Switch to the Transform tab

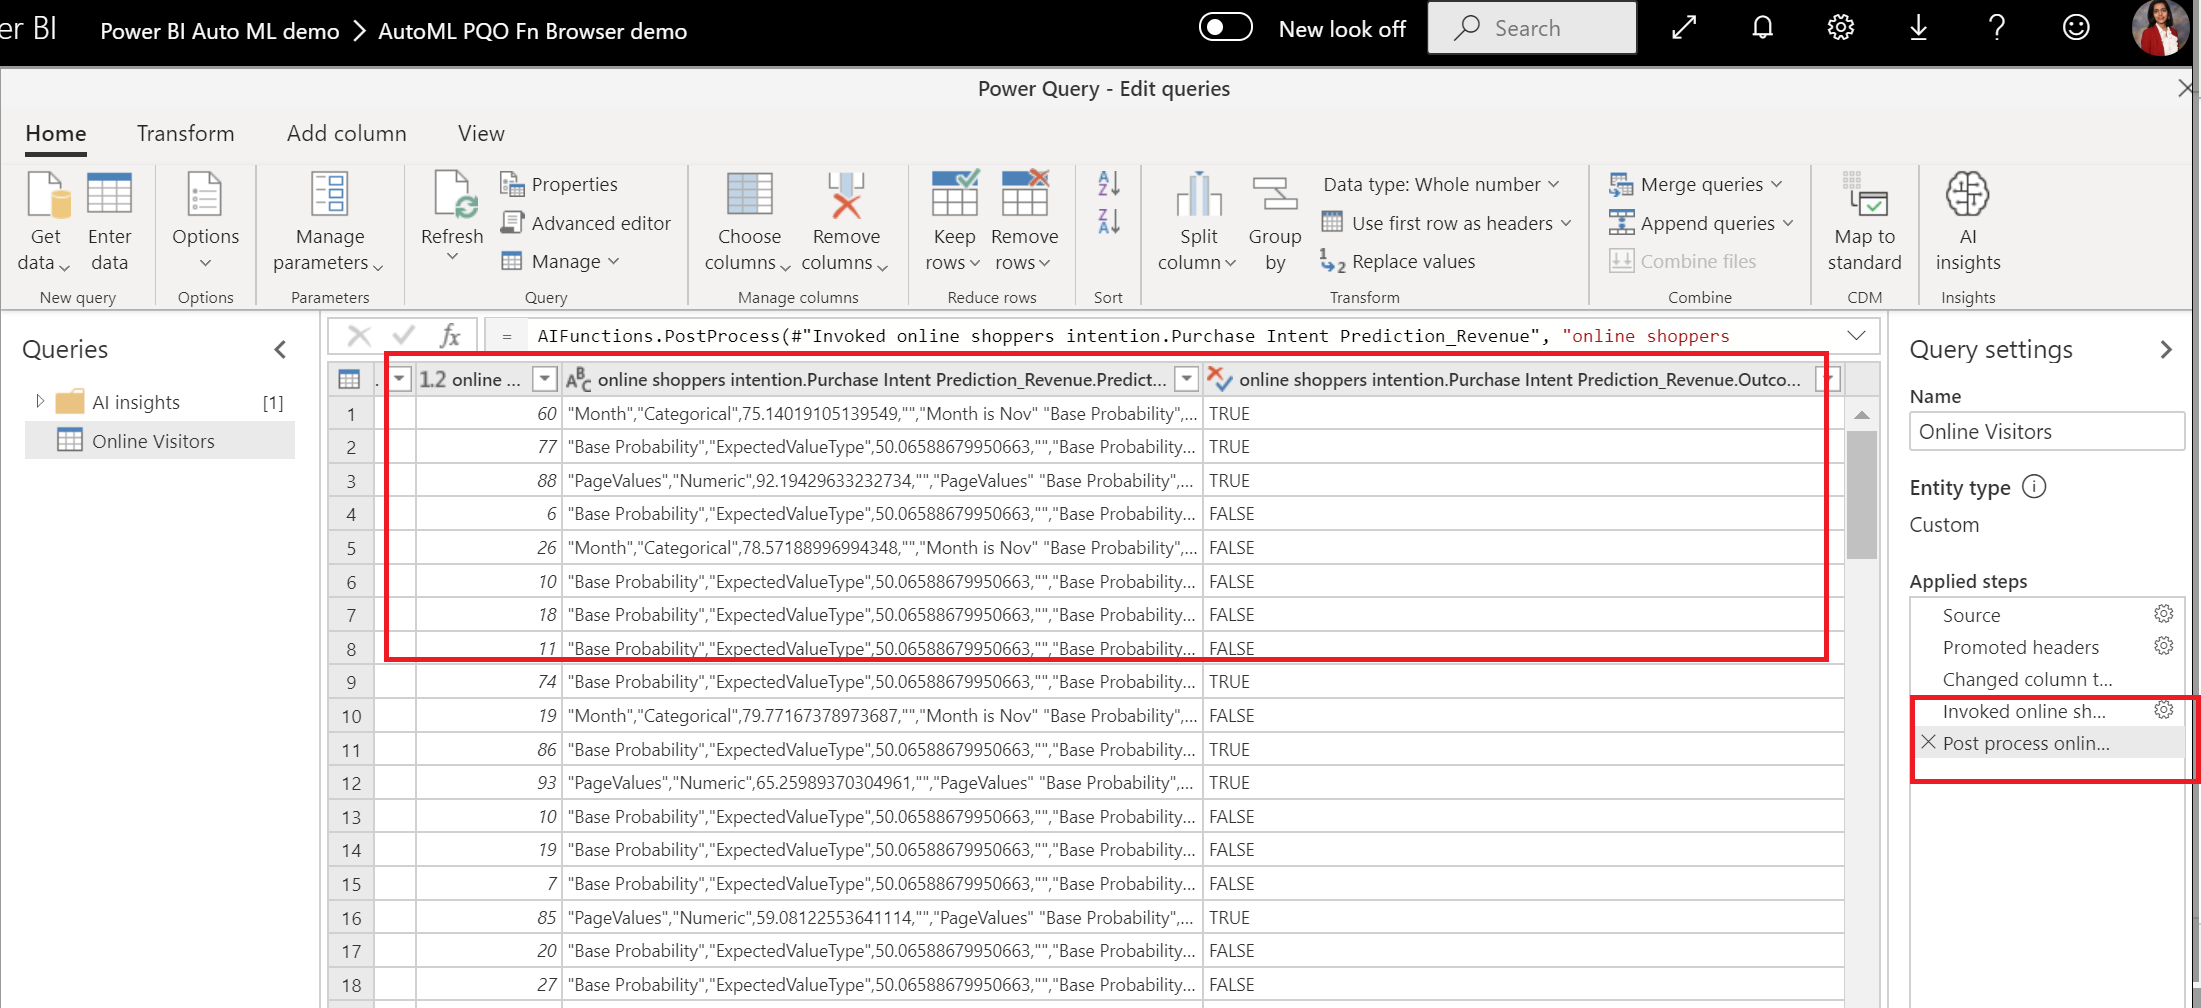point(185,133)
